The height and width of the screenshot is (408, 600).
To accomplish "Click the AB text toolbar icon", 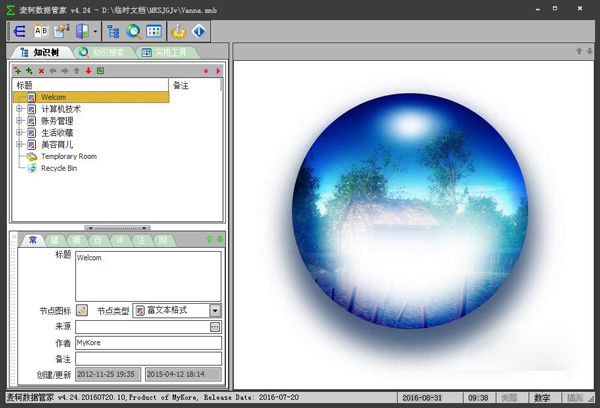I will [x=41, y=31].
